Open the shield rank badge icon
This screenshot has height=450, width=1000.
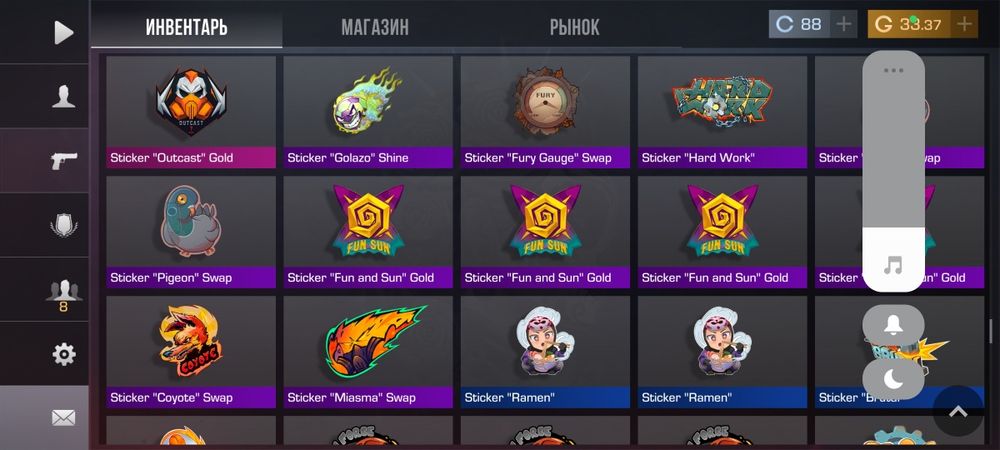point(63,225)
